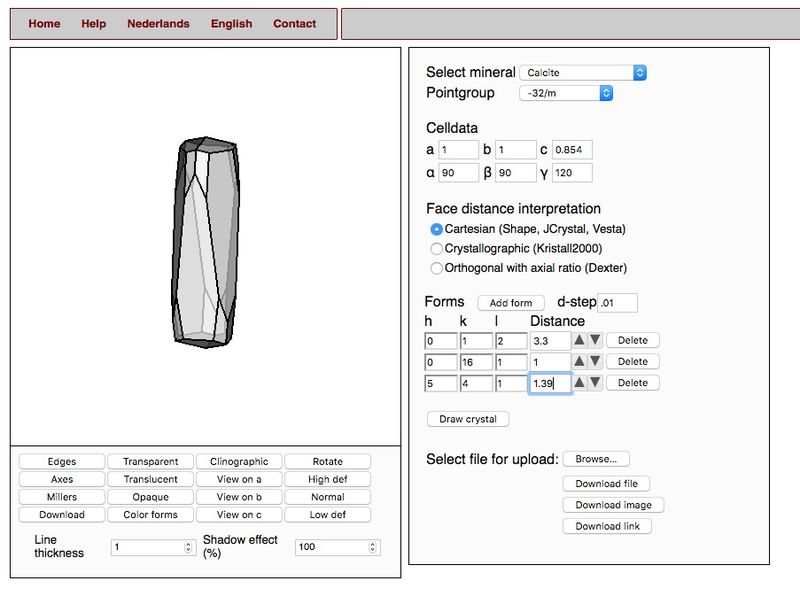Select Normal rendering
The height and width of the screenshot is (604, 800).
(328, 497)
